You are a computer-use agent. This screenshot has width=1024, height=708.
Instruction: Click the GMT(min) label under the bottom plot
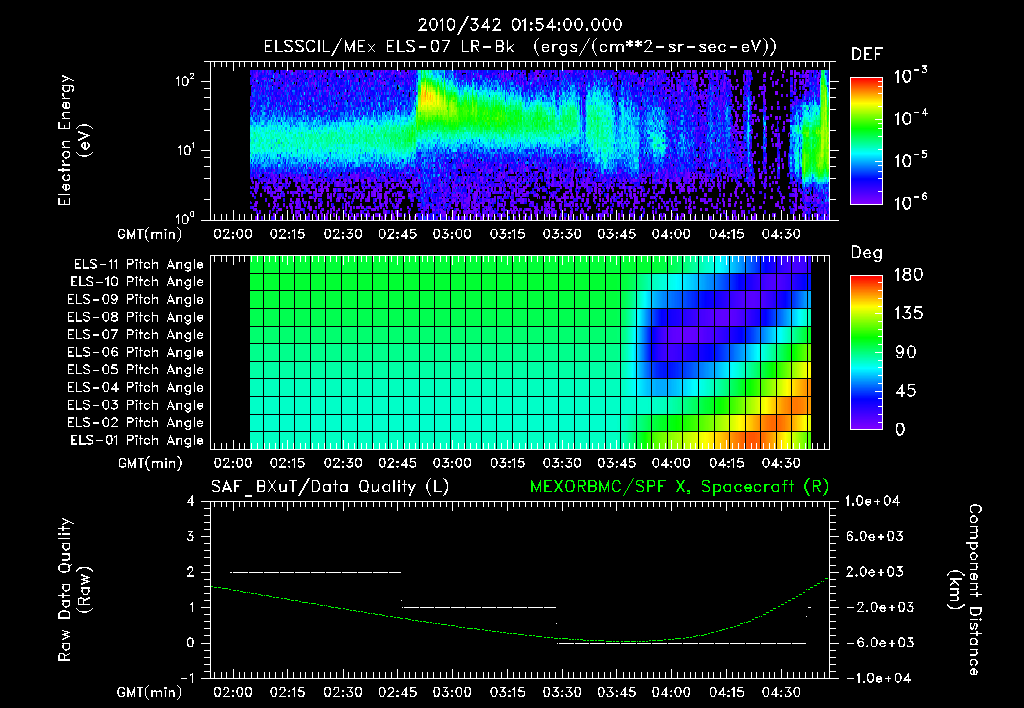(x=150, y=692)
